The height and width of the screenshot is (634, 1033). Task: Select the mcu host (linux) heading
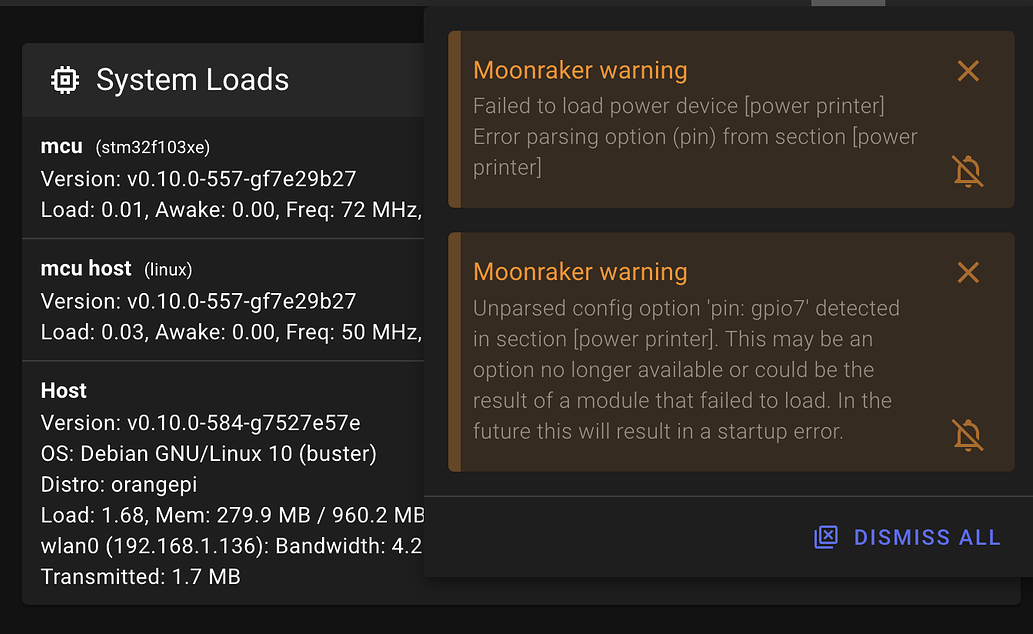(116, 269)
